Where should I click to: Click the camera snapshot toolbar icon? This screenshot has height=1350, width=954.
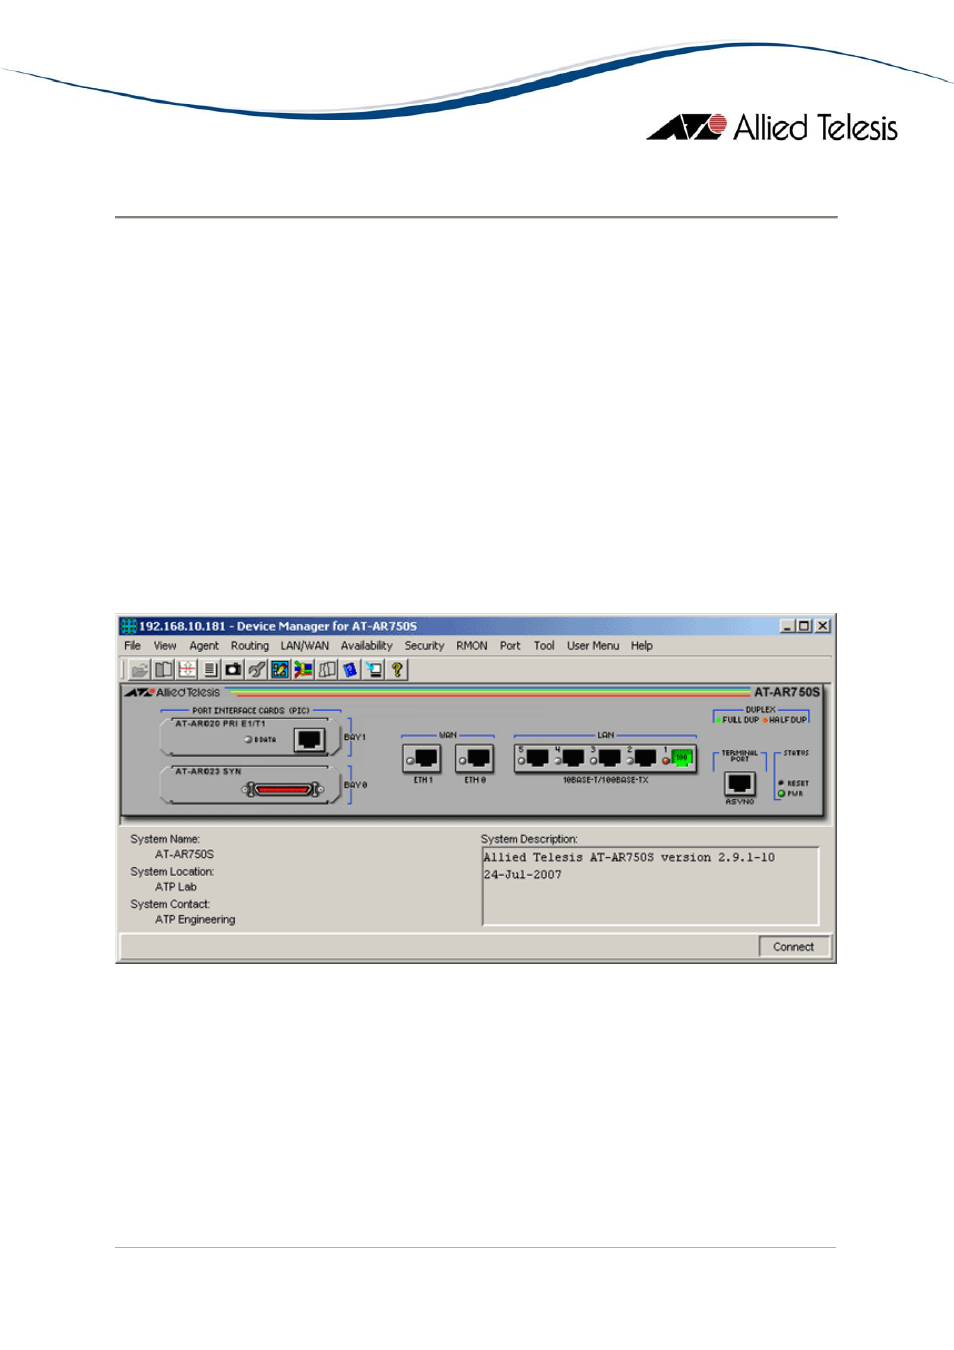coord(233,670)
